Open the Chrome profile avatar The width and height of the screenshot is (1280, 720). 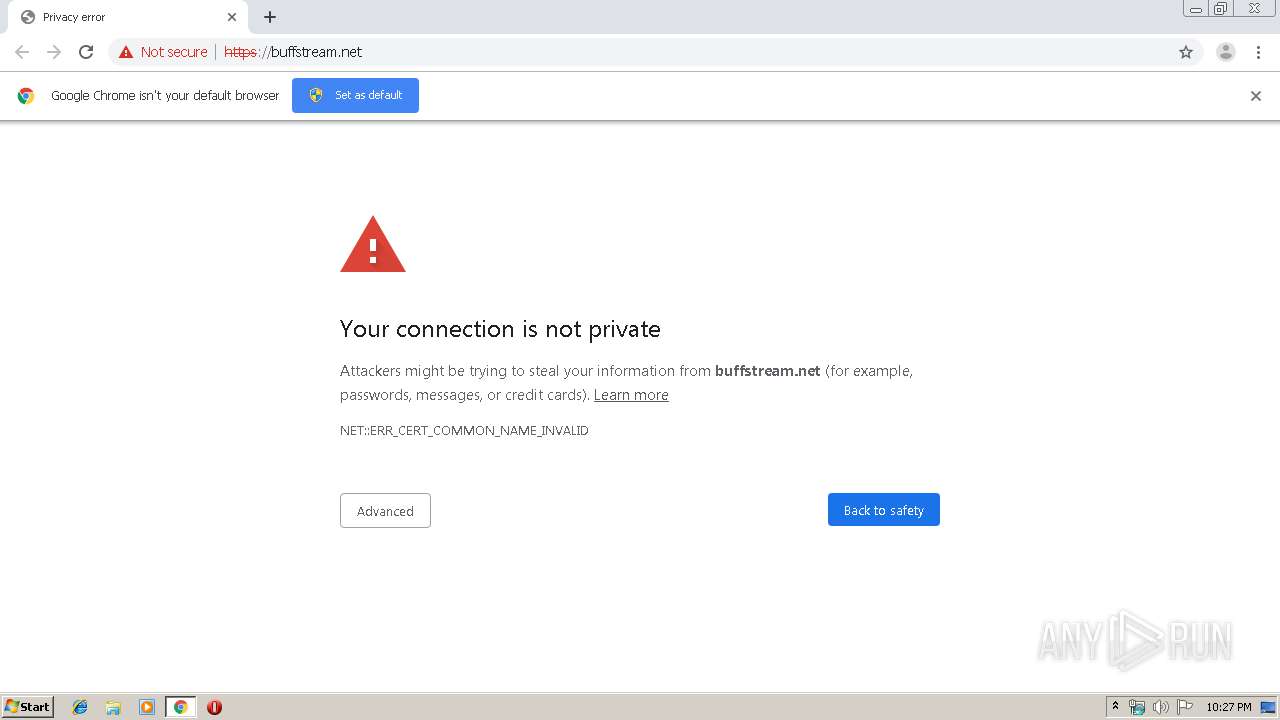(1225, 52)
